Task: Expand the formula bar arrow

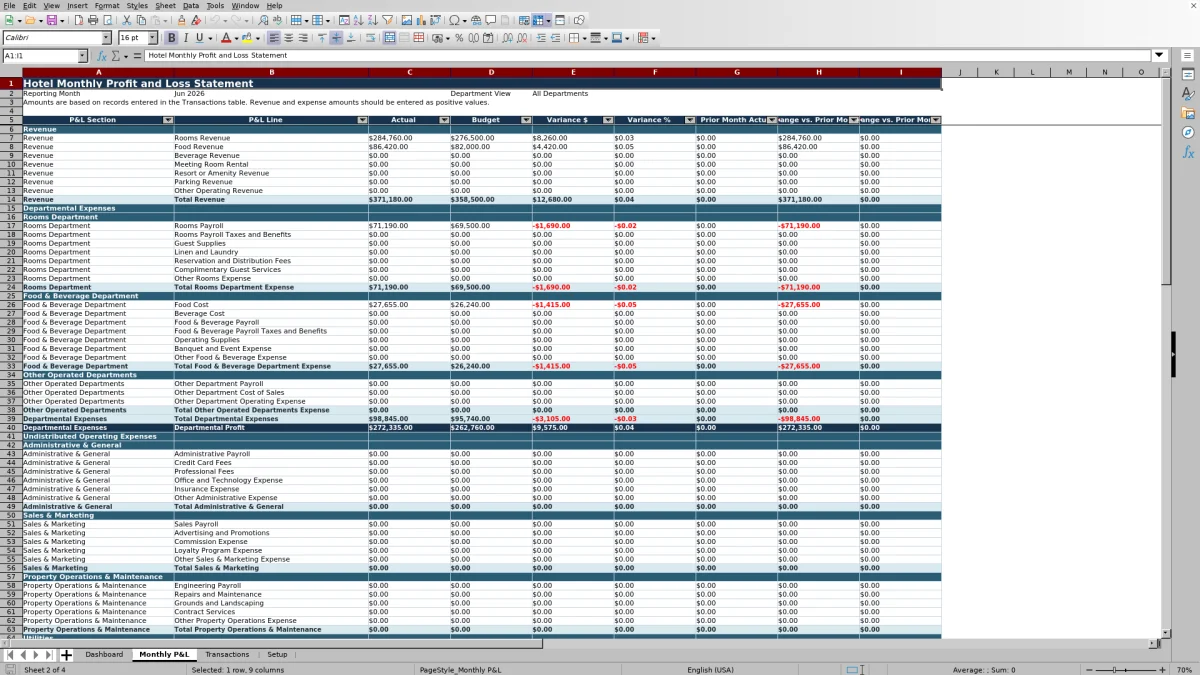Action: point(1159,56)
